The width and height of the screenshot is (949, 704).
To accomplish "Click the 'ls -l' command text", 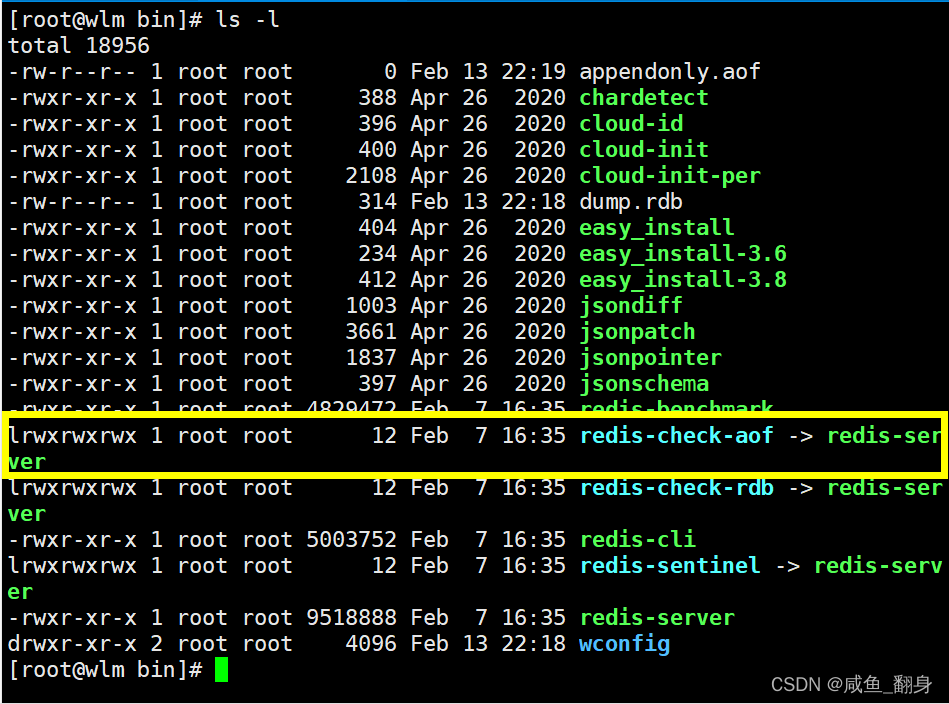I will click(x=248, y=20).
